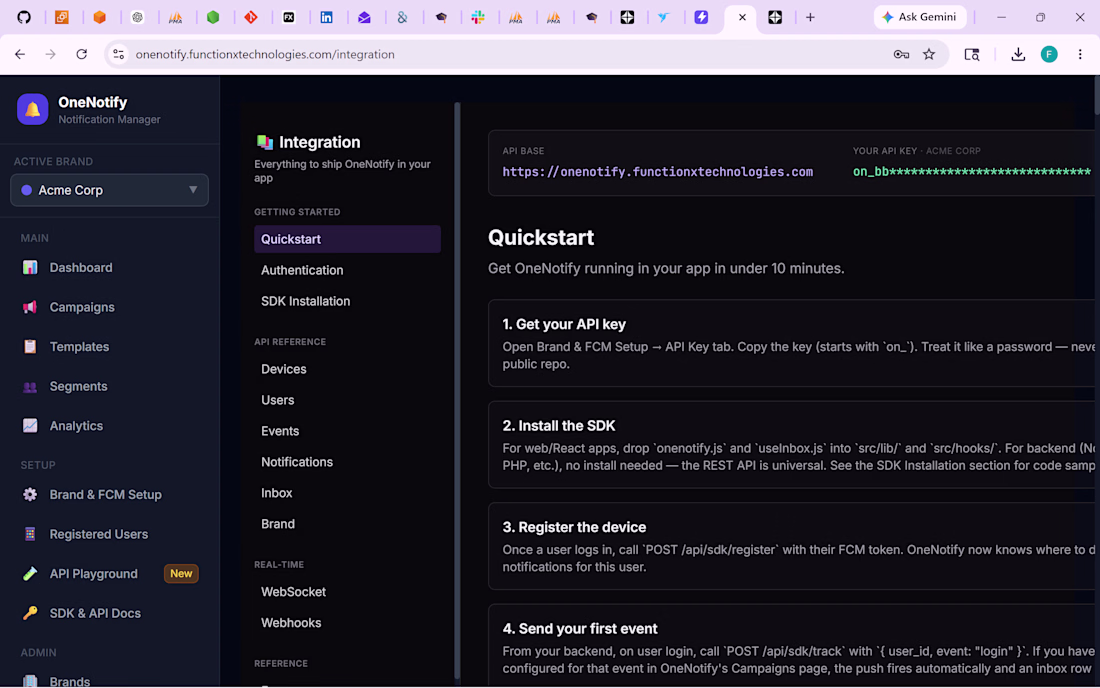Screen dimensions: 1100x688
Task: Click the API base URL text
Action: point(657,172)
